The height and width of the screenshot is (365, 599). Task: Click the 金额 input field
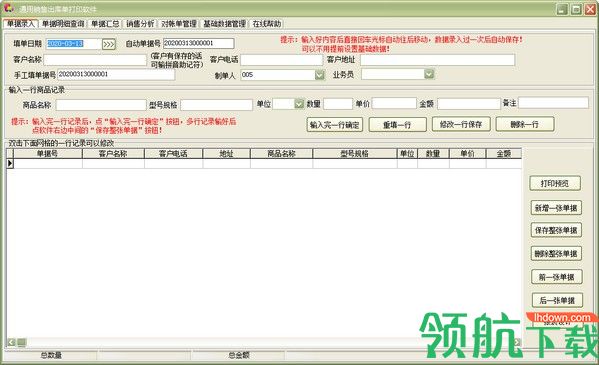(469, 104)
